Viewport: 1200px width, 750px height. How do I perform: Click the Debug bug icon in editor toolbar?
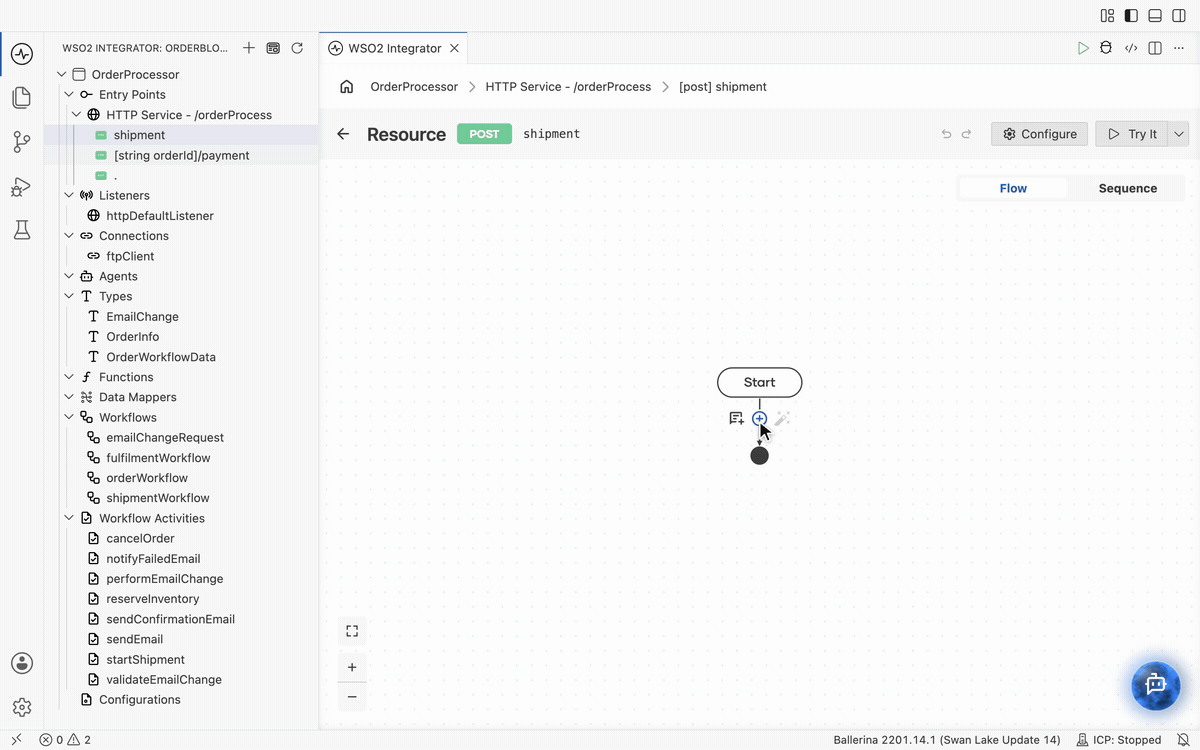coord(1106,48)
